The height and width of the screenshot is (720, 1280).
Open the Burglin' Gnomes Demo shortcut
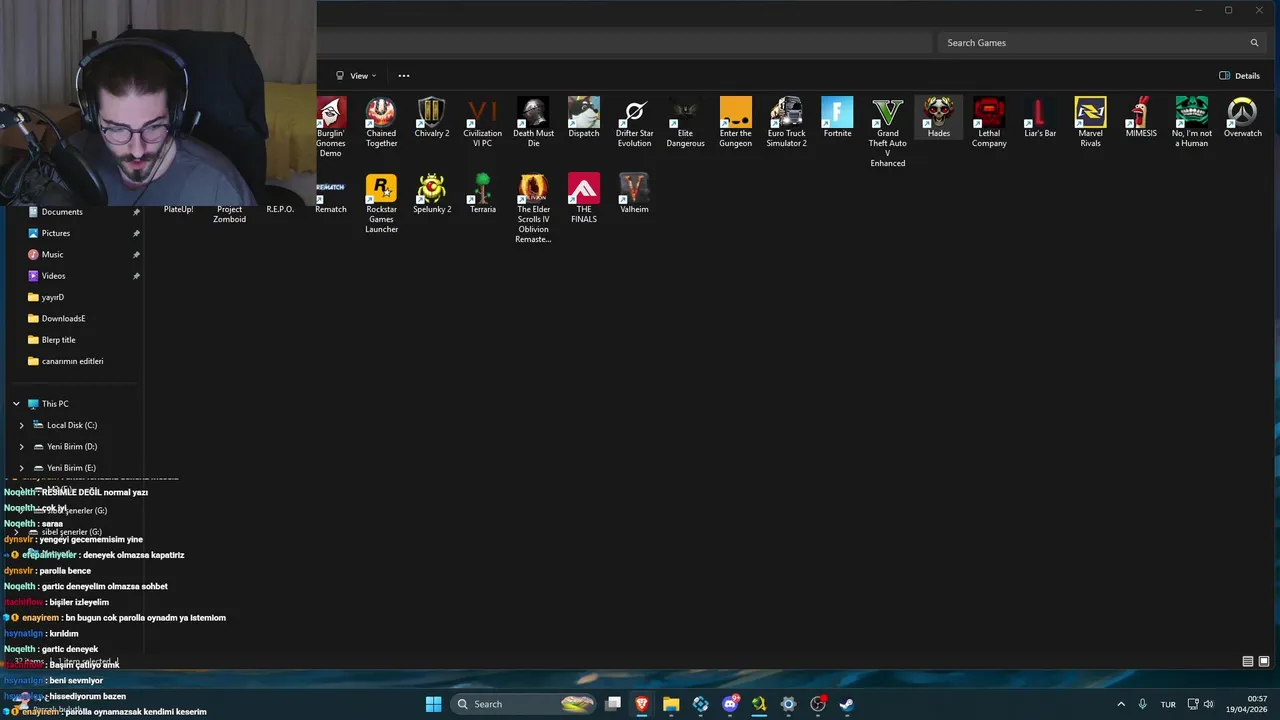331,127
